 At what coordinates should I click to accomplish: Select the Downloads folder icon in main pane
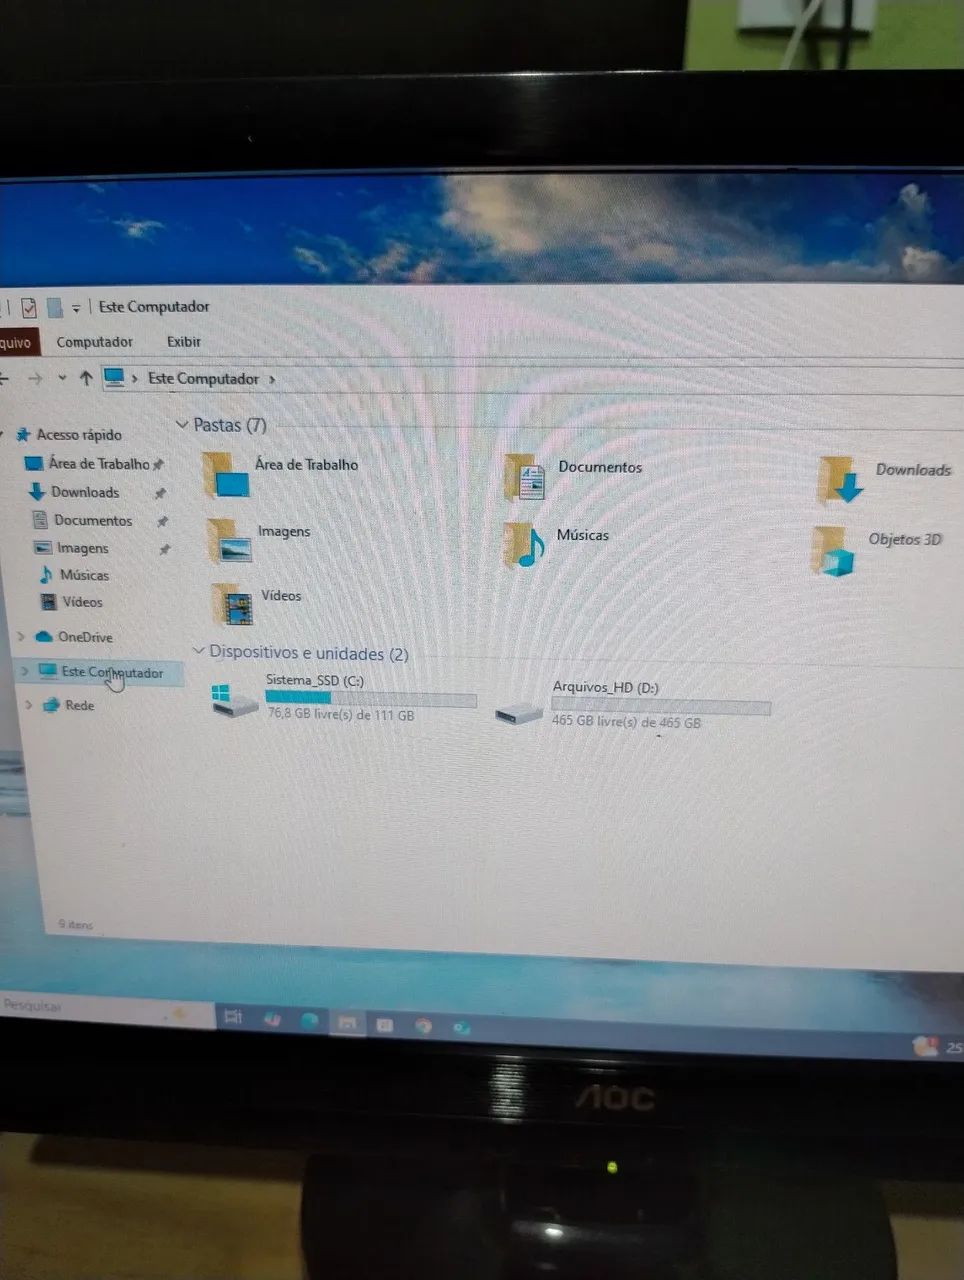tap(840, 480)
